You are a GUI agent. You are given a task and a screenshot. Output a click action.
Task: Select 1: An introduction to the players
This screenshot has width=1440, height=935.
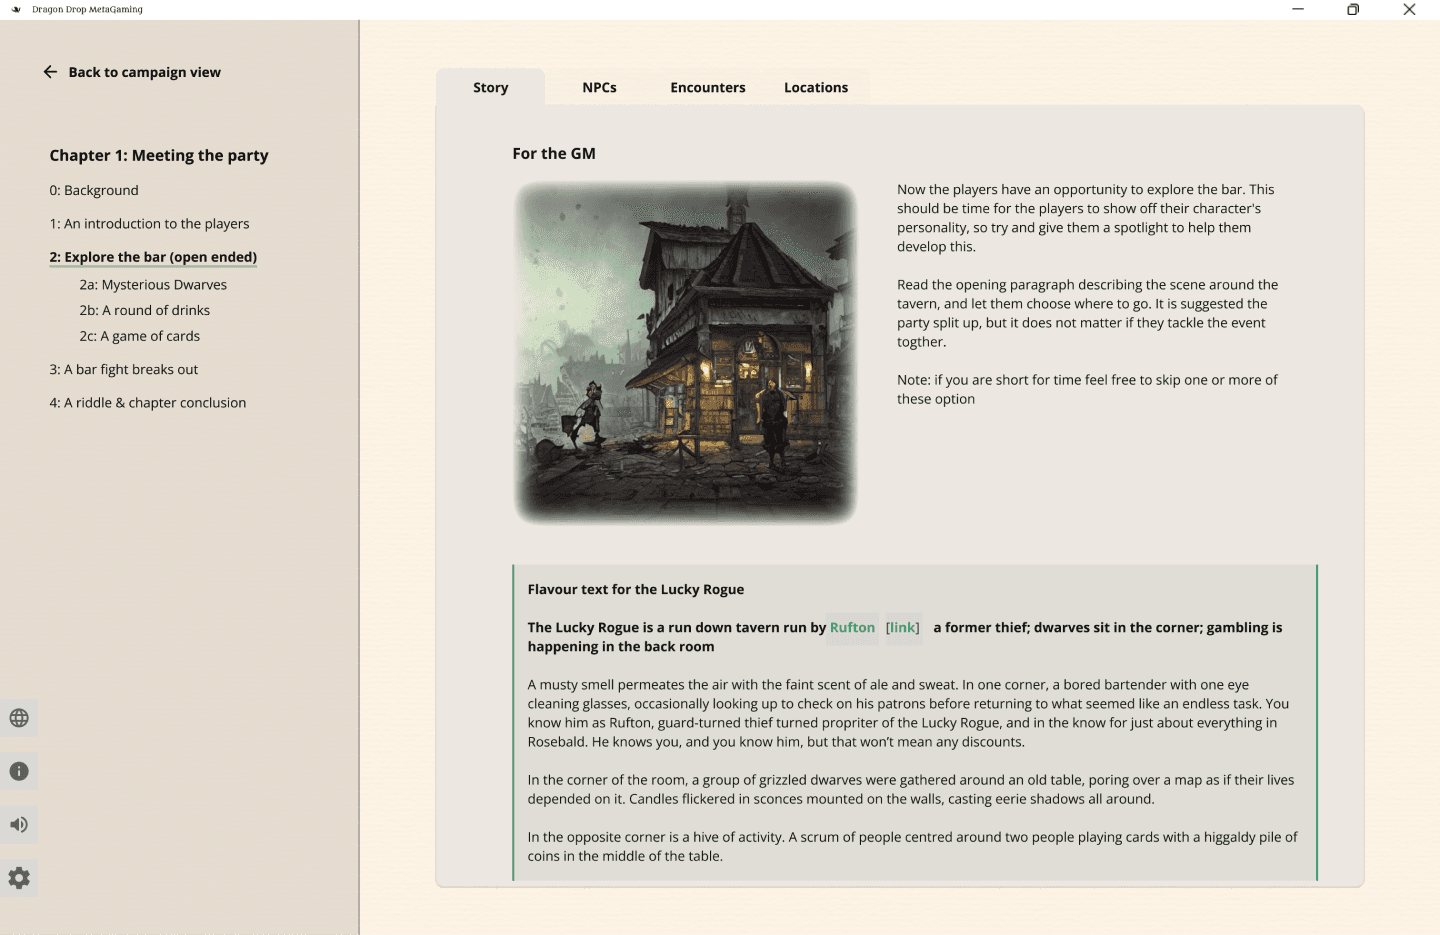149,224
